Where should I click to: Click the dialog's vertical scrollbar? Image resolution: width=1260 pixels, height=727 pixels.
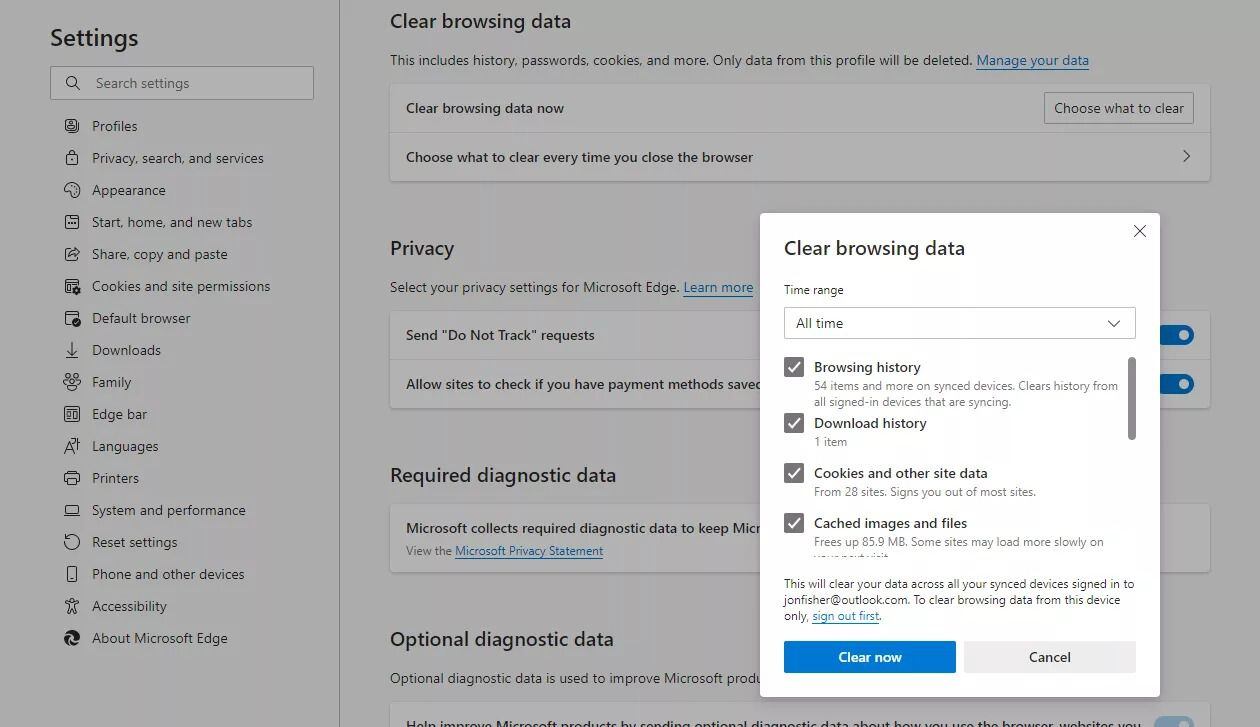(x=1132, y=398)
